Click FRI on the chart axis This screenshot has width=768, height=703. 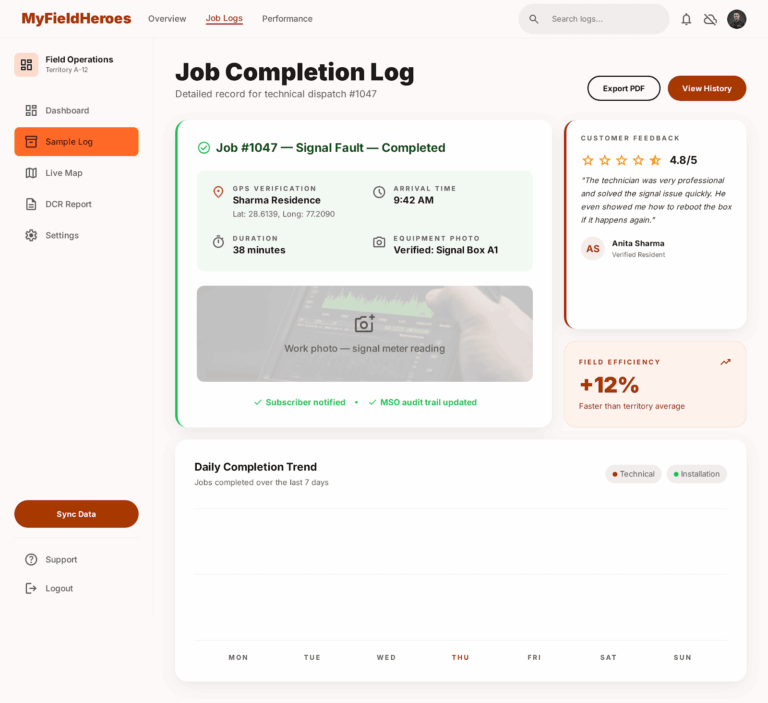[x=534, y=657]
